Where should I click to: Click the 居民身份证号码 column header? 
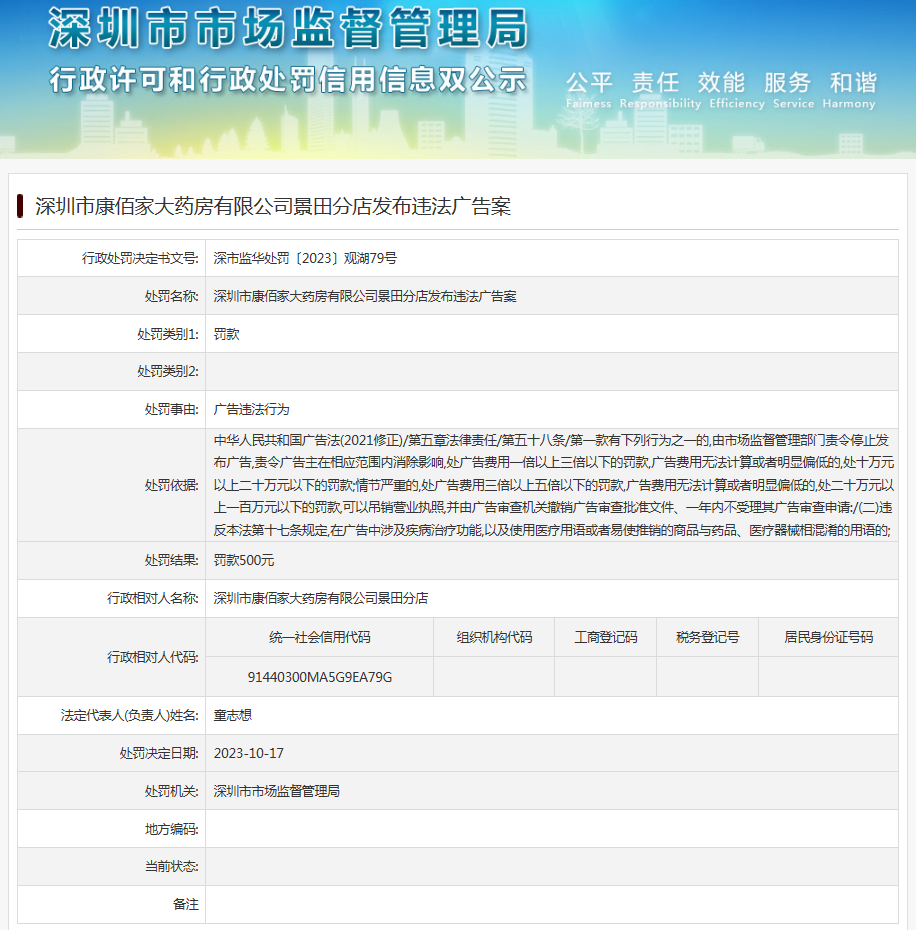829,637
